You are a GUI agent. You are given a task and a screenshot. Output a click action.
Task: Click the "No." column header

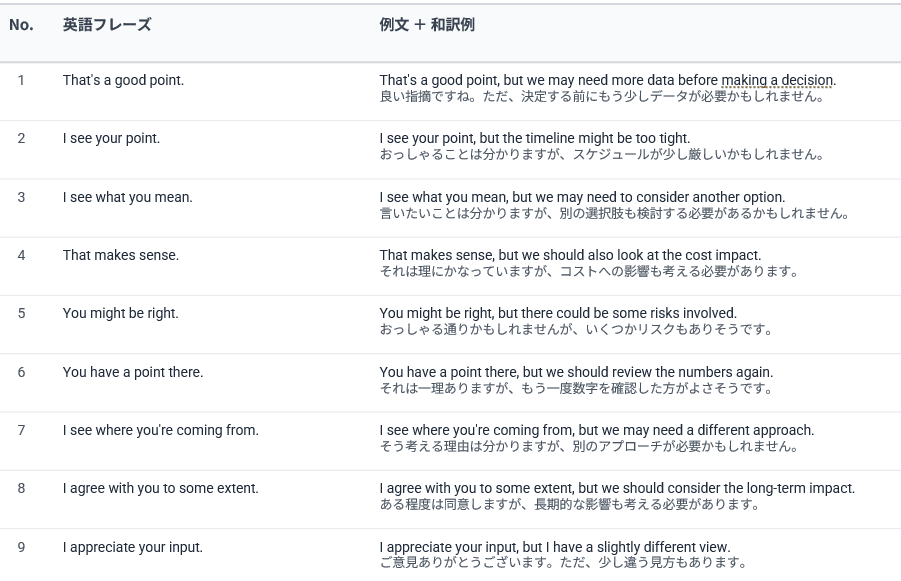point(21,25)
